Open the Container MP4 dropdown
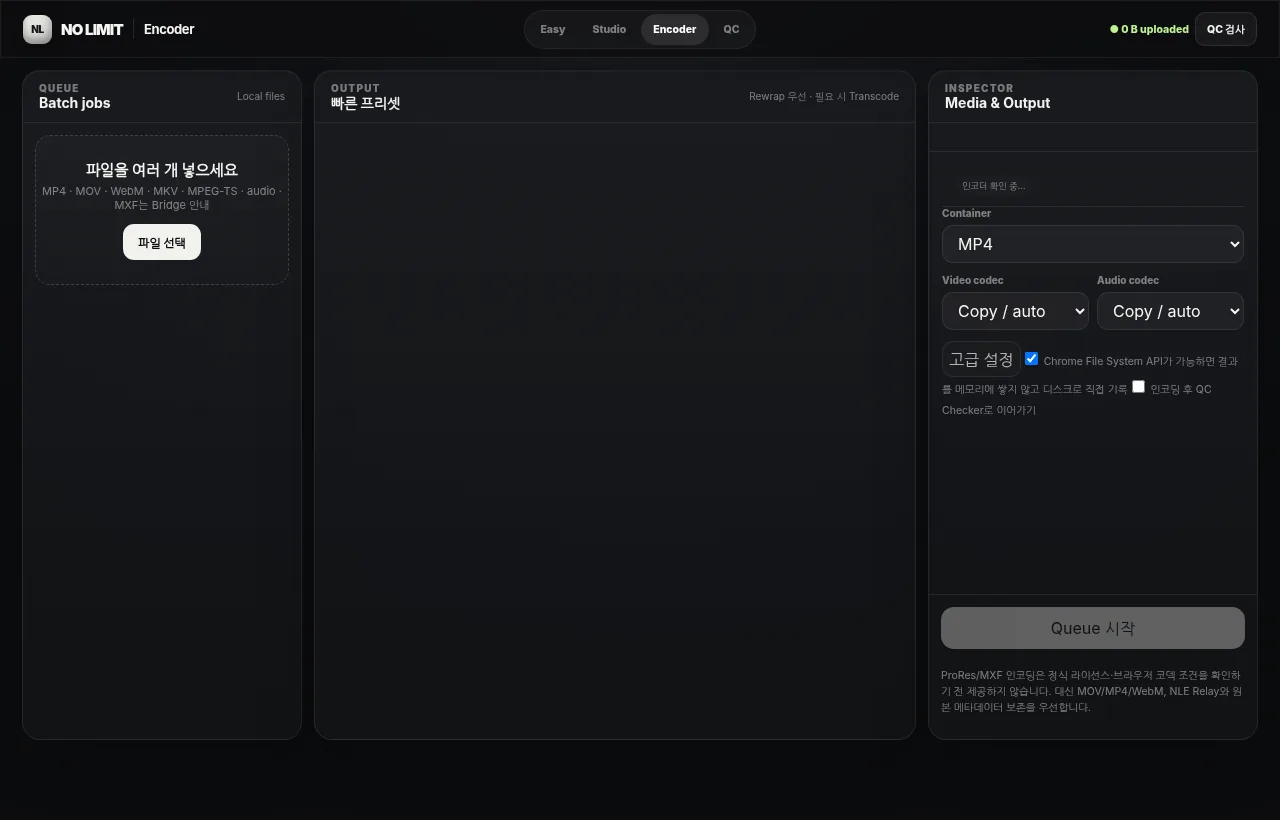 [x=1093, y=244]
